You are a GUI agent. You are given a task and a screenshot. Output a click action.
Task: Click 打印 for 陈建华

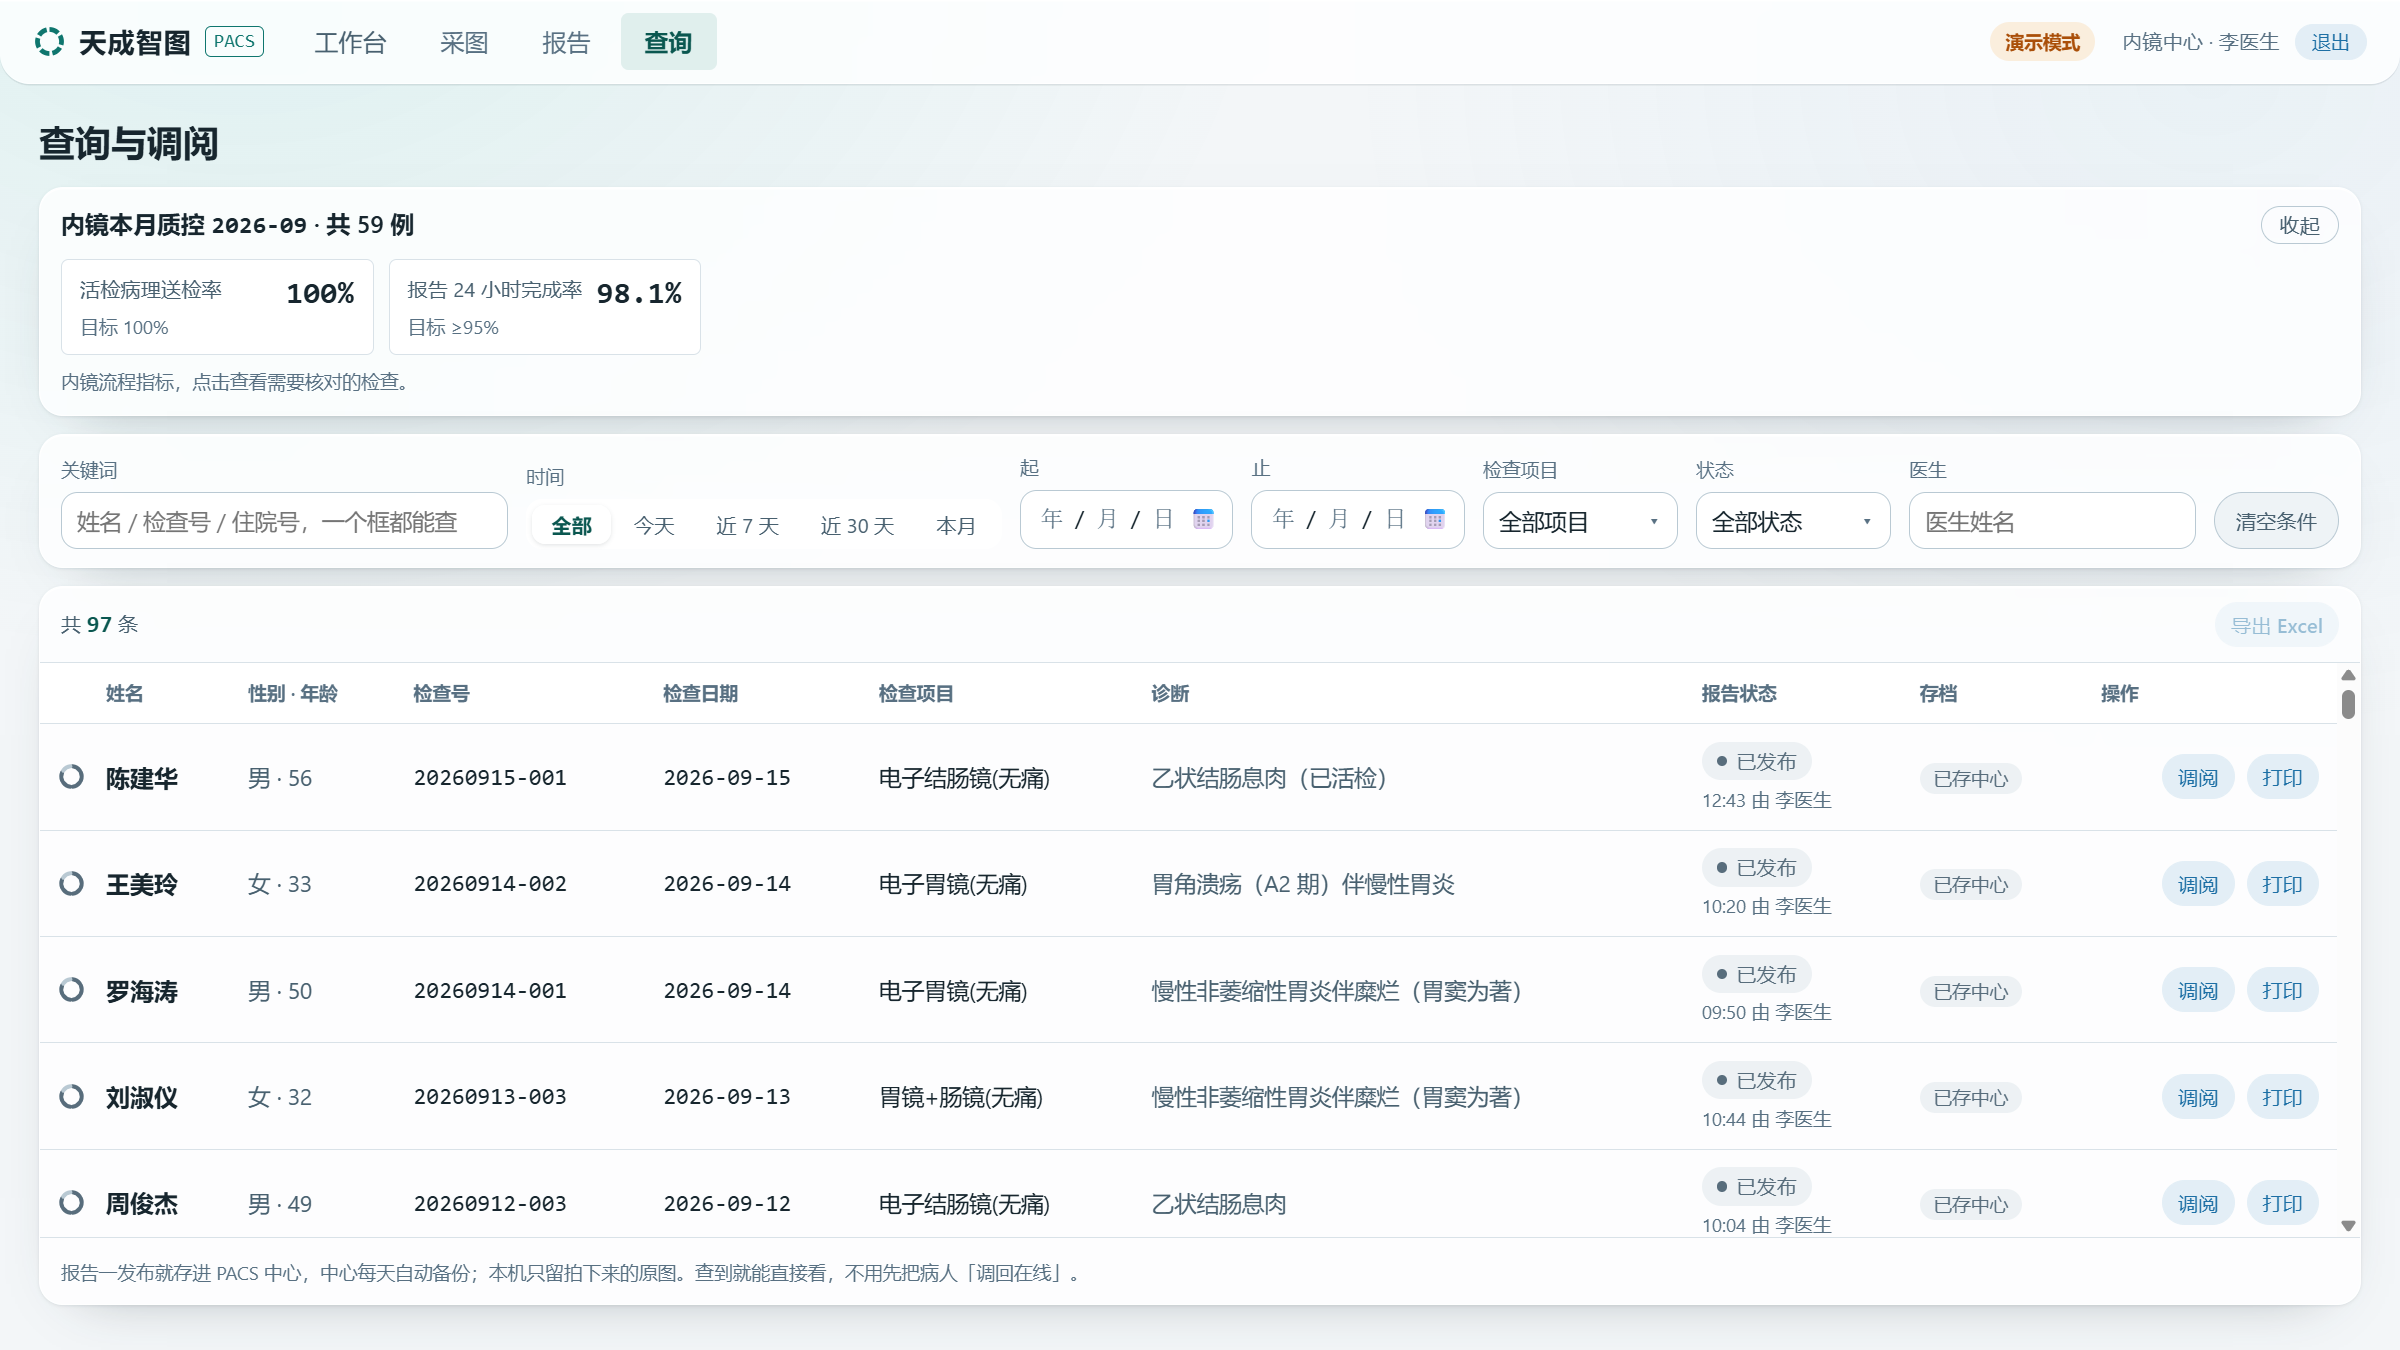2282,776
